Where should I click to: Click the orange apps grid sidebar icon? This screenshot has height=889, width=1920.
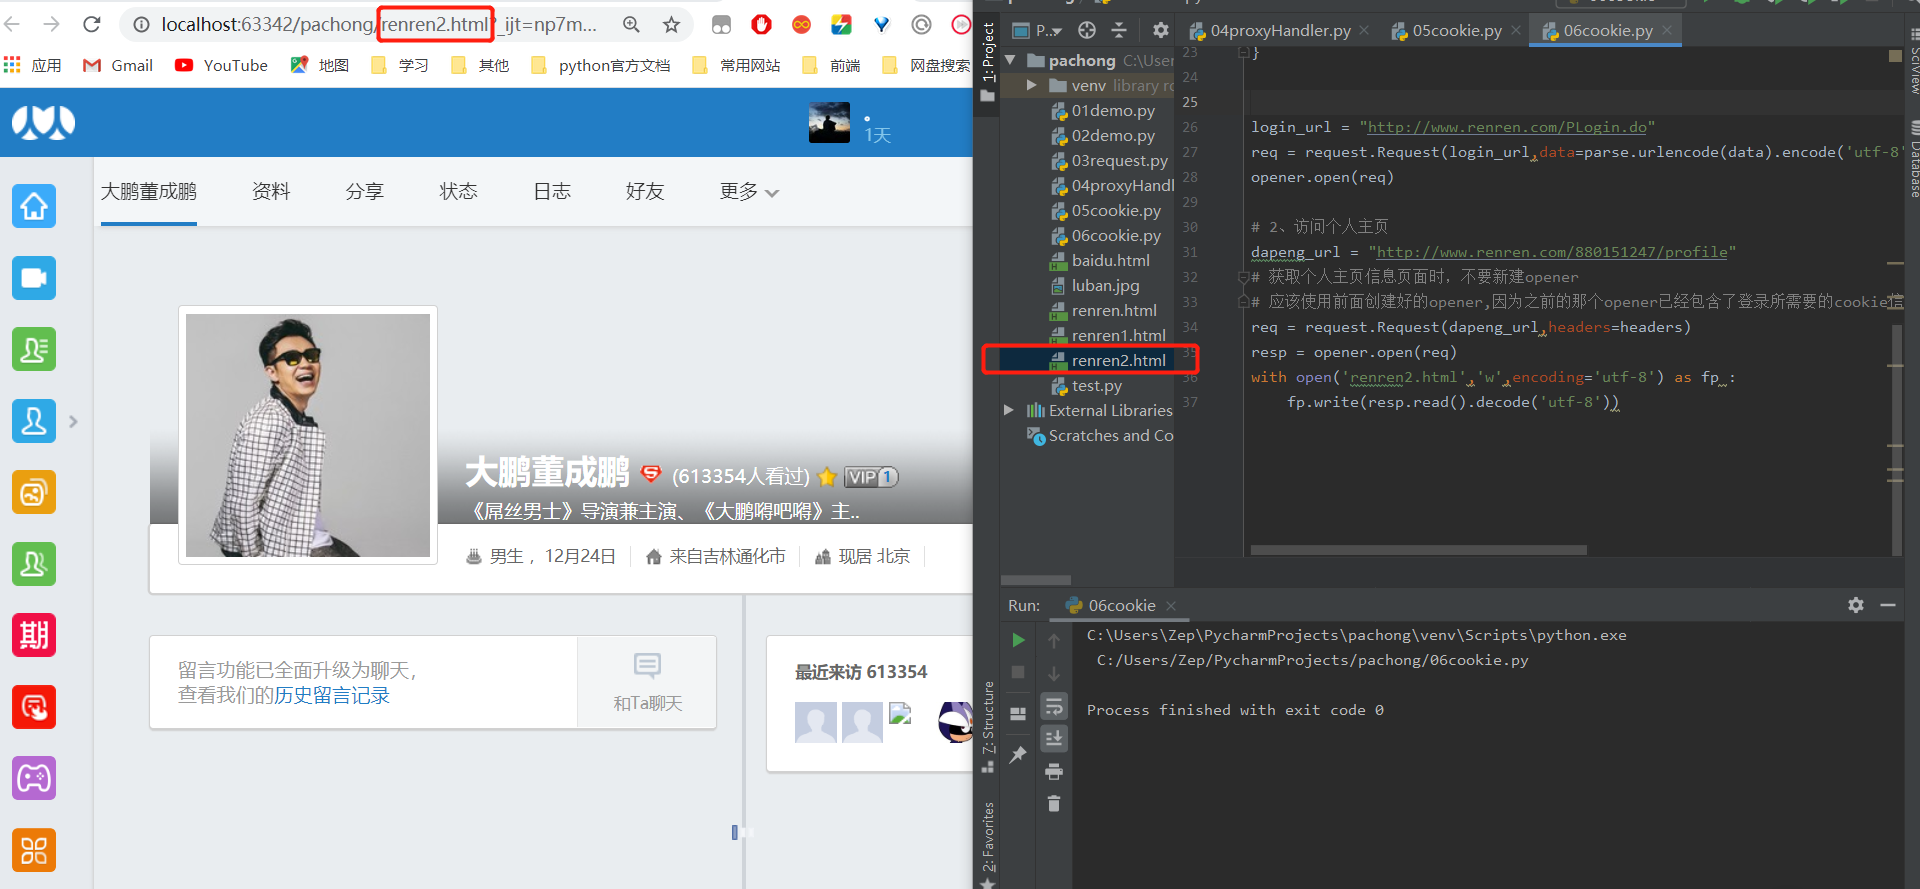[x=34, y=850]
